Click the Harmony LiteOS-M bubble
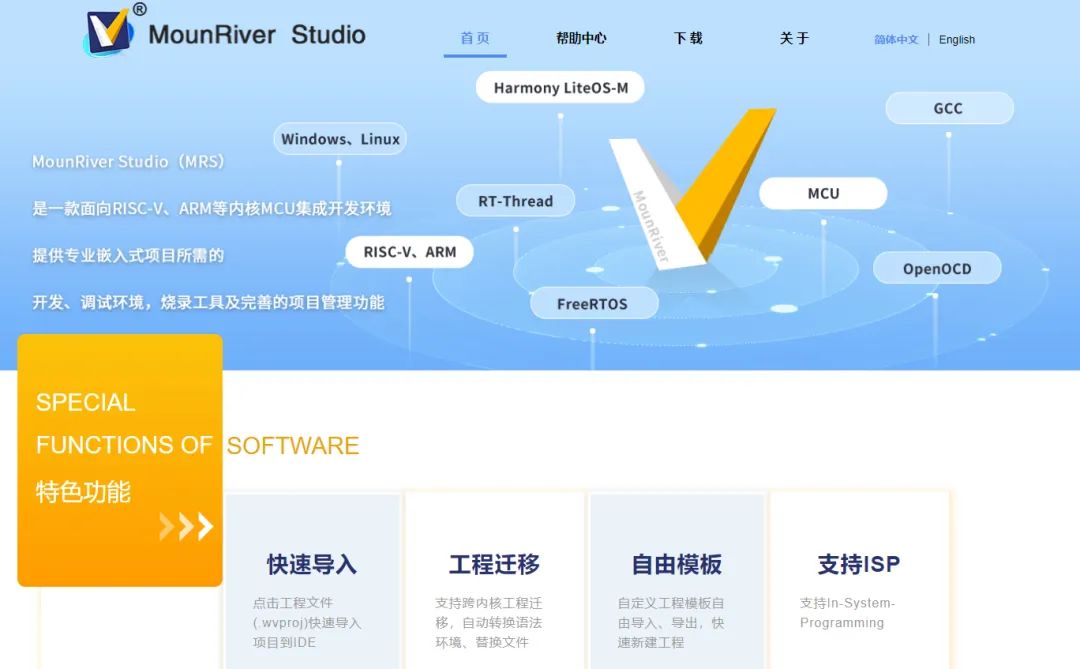The height and width of the screenshot is (669, 1080). click(561, 88)
